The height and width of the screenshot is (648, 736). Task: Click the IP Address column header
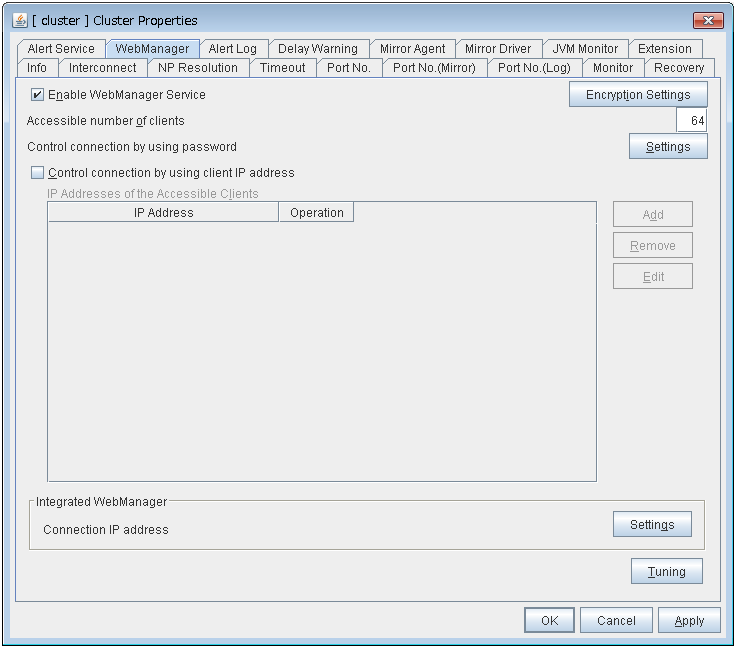pos(163,213)
